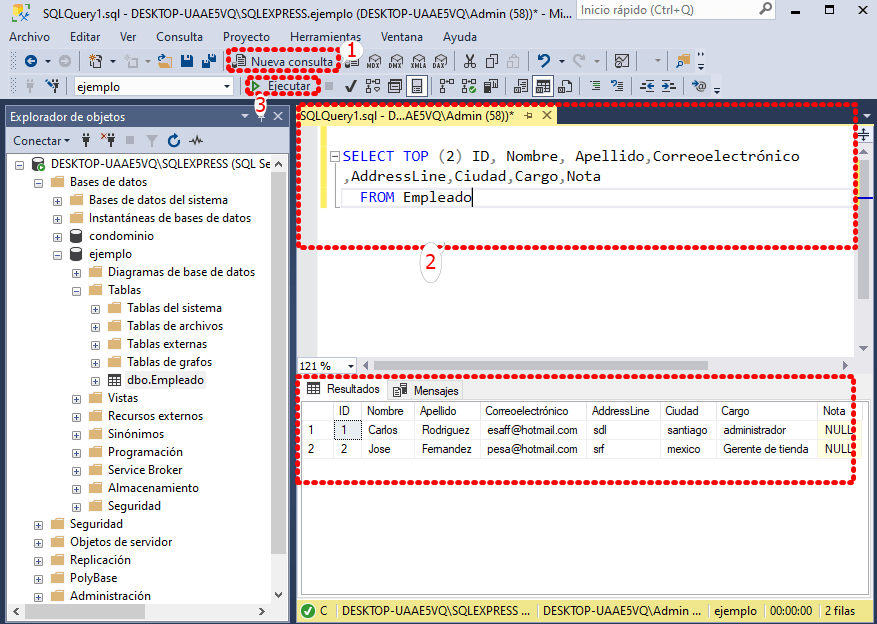Viewport: 877px width, 624px height.
Task: Expand the Vistas node
Action: (x=76, y=397)
